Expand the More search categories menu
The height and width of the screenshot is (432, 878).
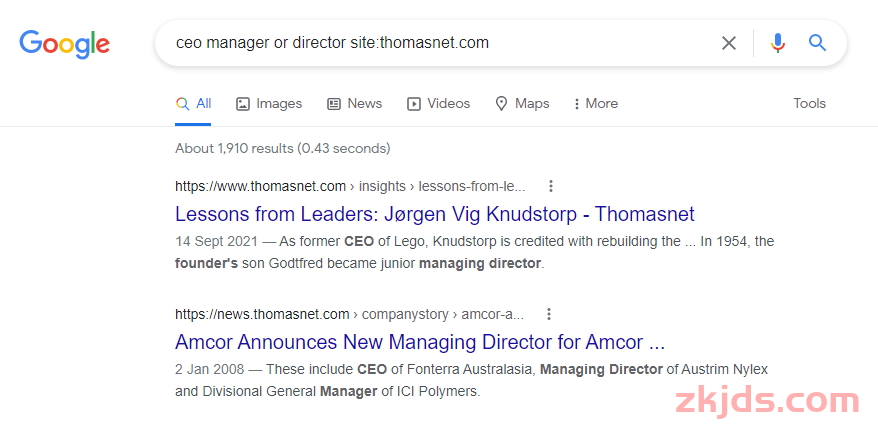pyautogui.click(x=596, y=104)
